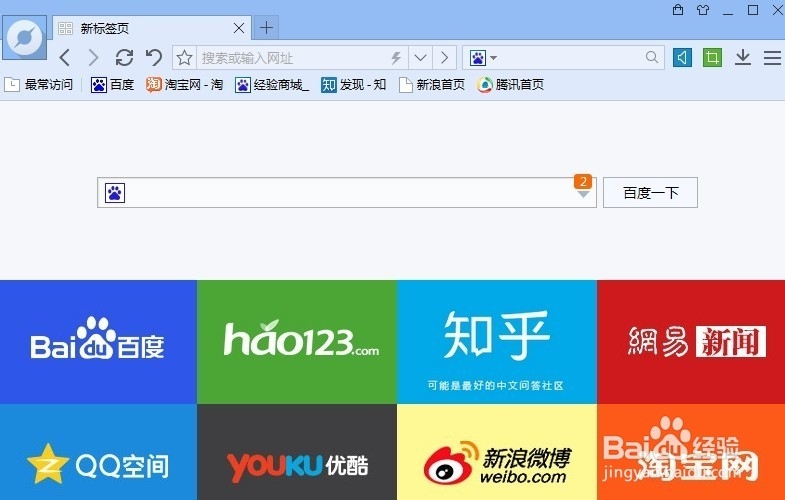Reload the page with refresh icon
The image size is (785, 500).
click(x=124, y=58)
